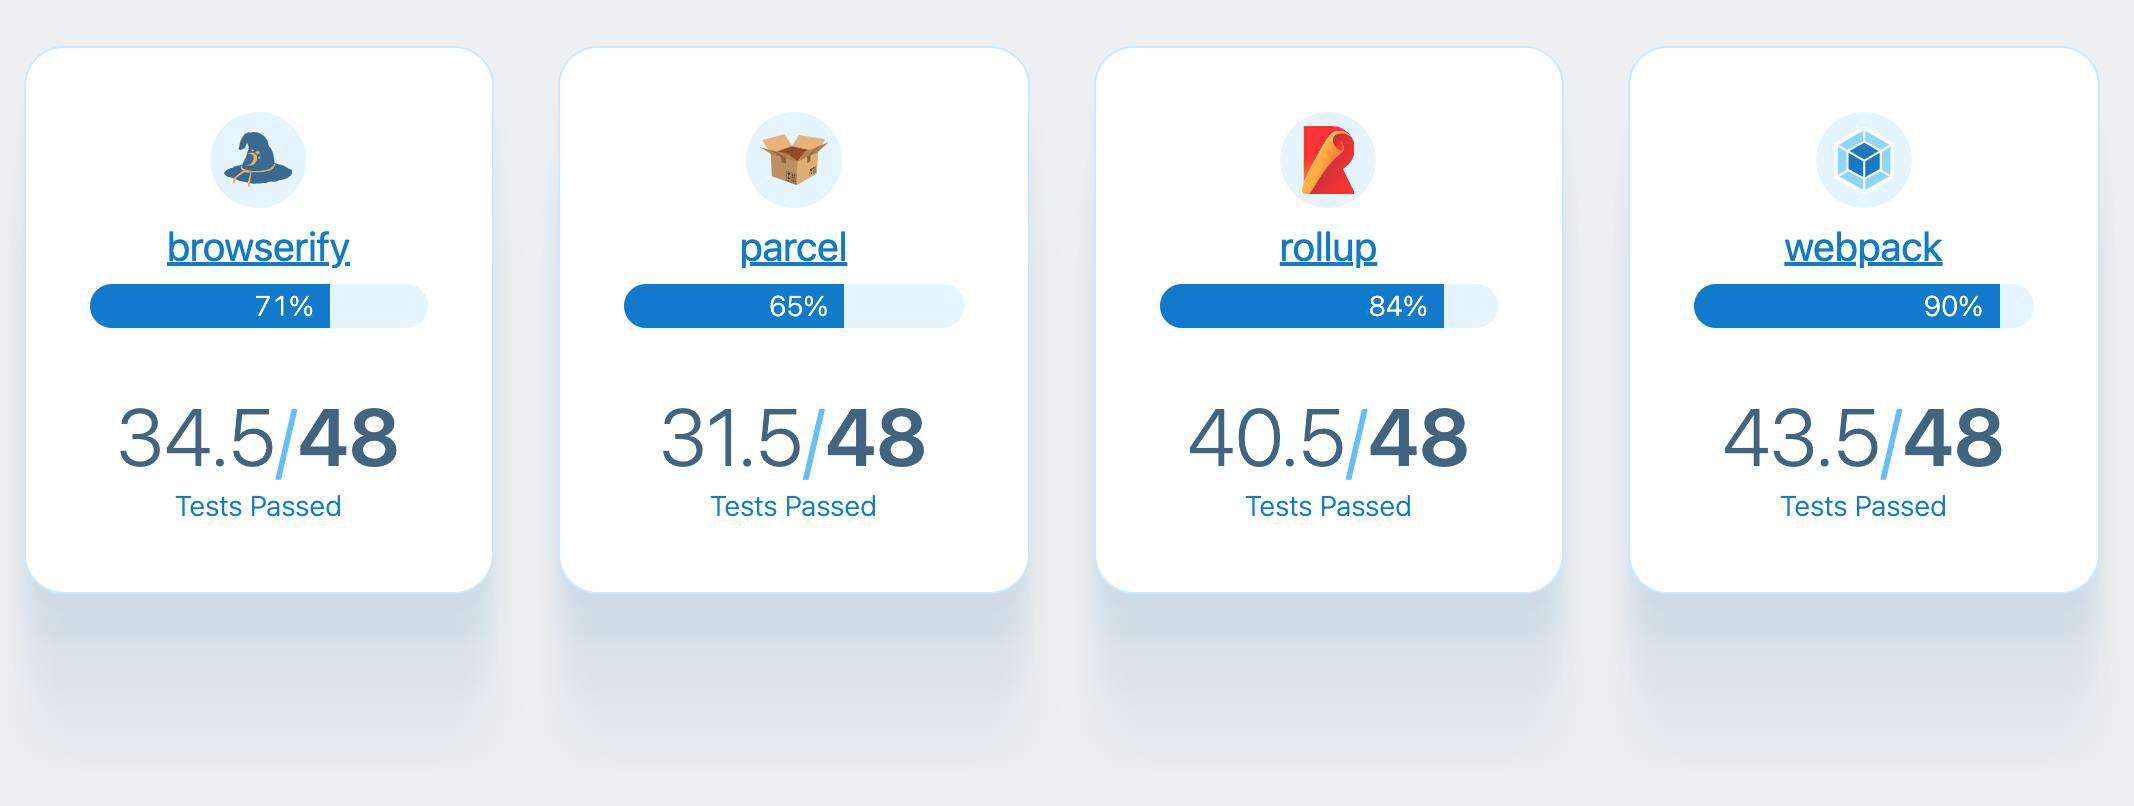Click Tests Passed label under rollup
The width and height of the screenshot is (2134, 806).
coord(1328,506)
